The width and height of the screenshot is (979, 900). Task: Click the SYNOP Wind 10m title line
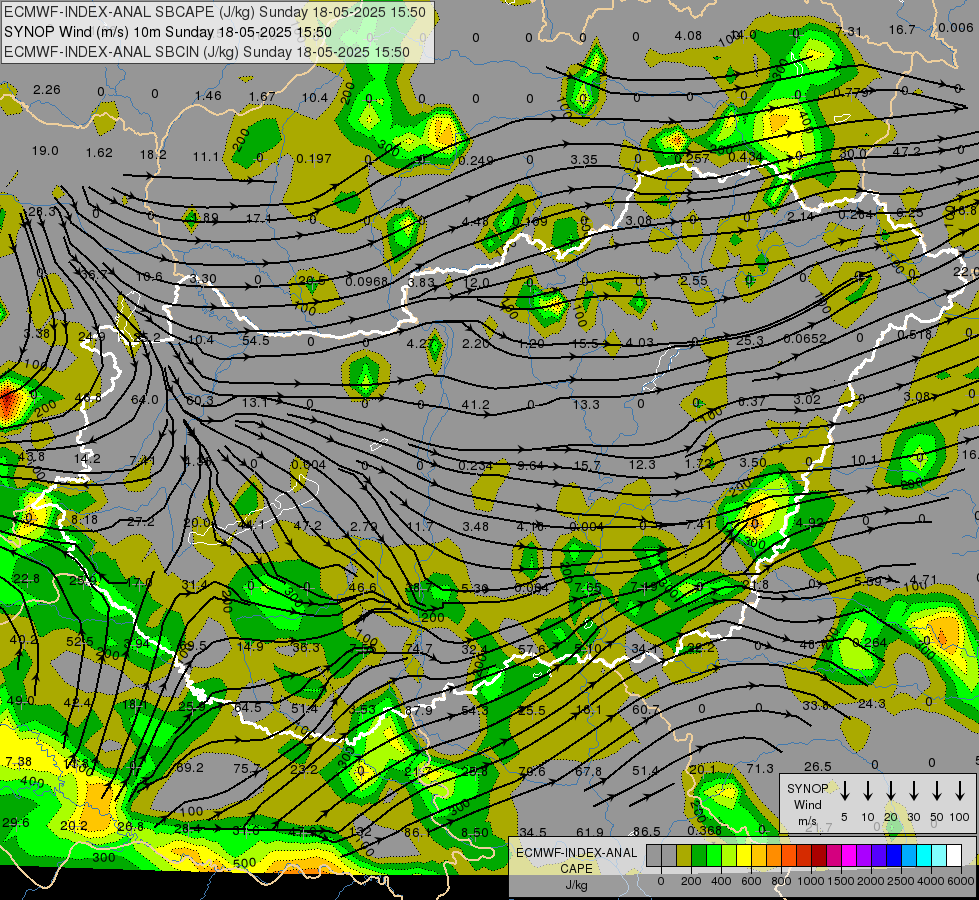pos(167,32)
